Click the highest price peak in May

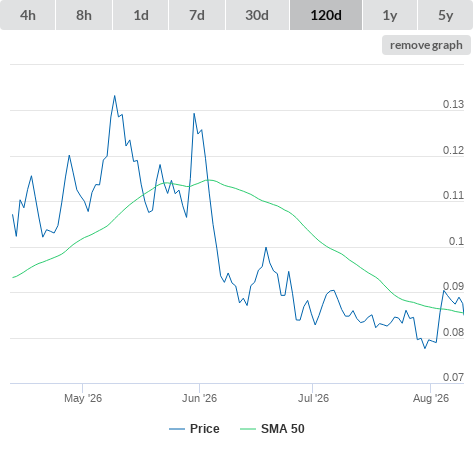(115, 96)
